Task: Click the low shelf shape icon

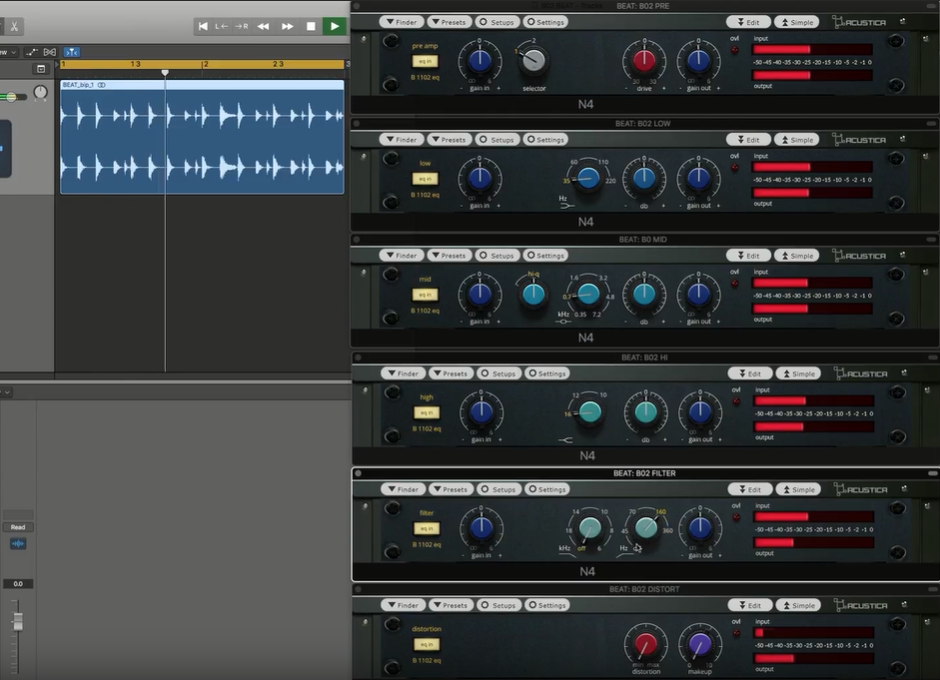Action: (566, 206)
